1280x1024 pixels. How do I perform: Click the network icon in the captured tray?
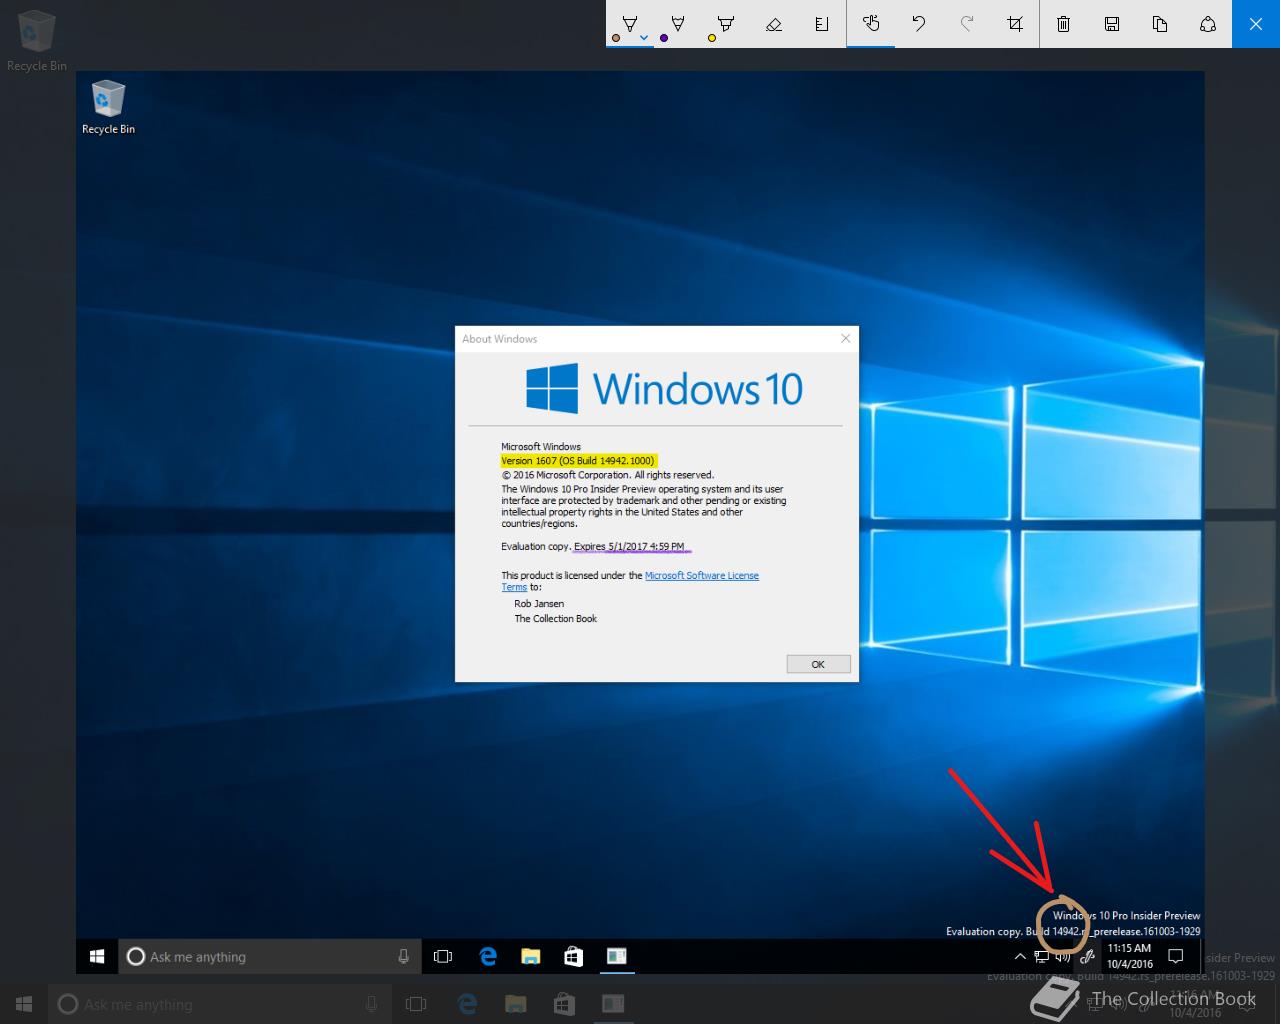pos(1042,957)
